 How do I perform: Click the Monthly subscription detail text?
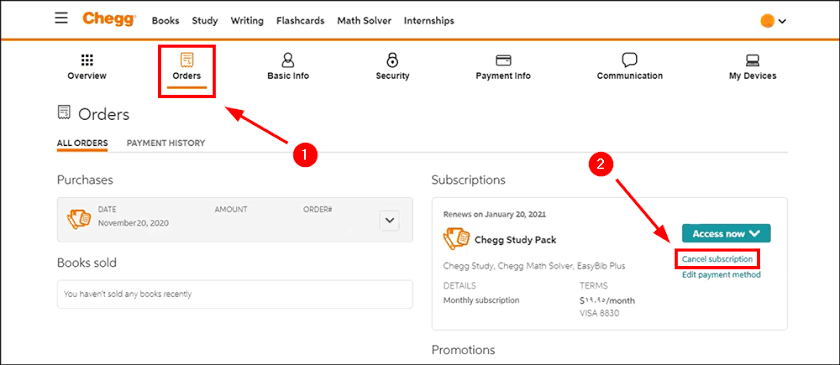pyautogui.click(x=481, y=300)
